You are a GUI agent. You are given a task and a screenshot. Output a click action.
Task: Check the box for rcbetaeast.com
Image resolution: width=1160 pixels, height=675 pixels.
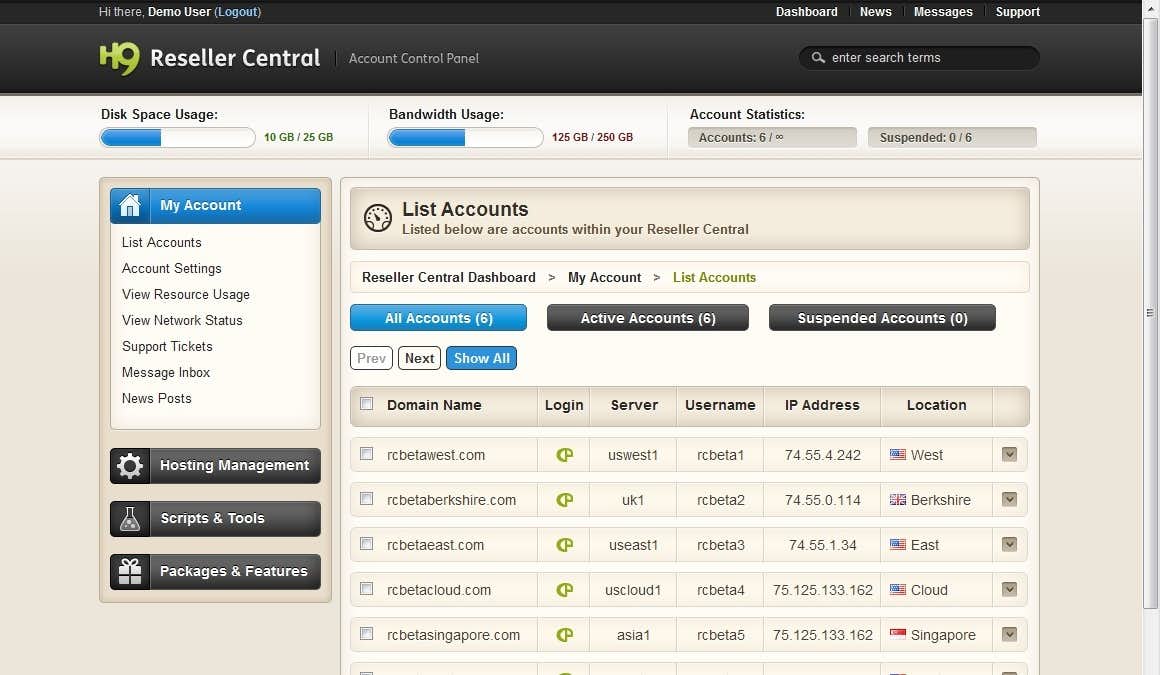pyautogui.click(x=367, y=544)
